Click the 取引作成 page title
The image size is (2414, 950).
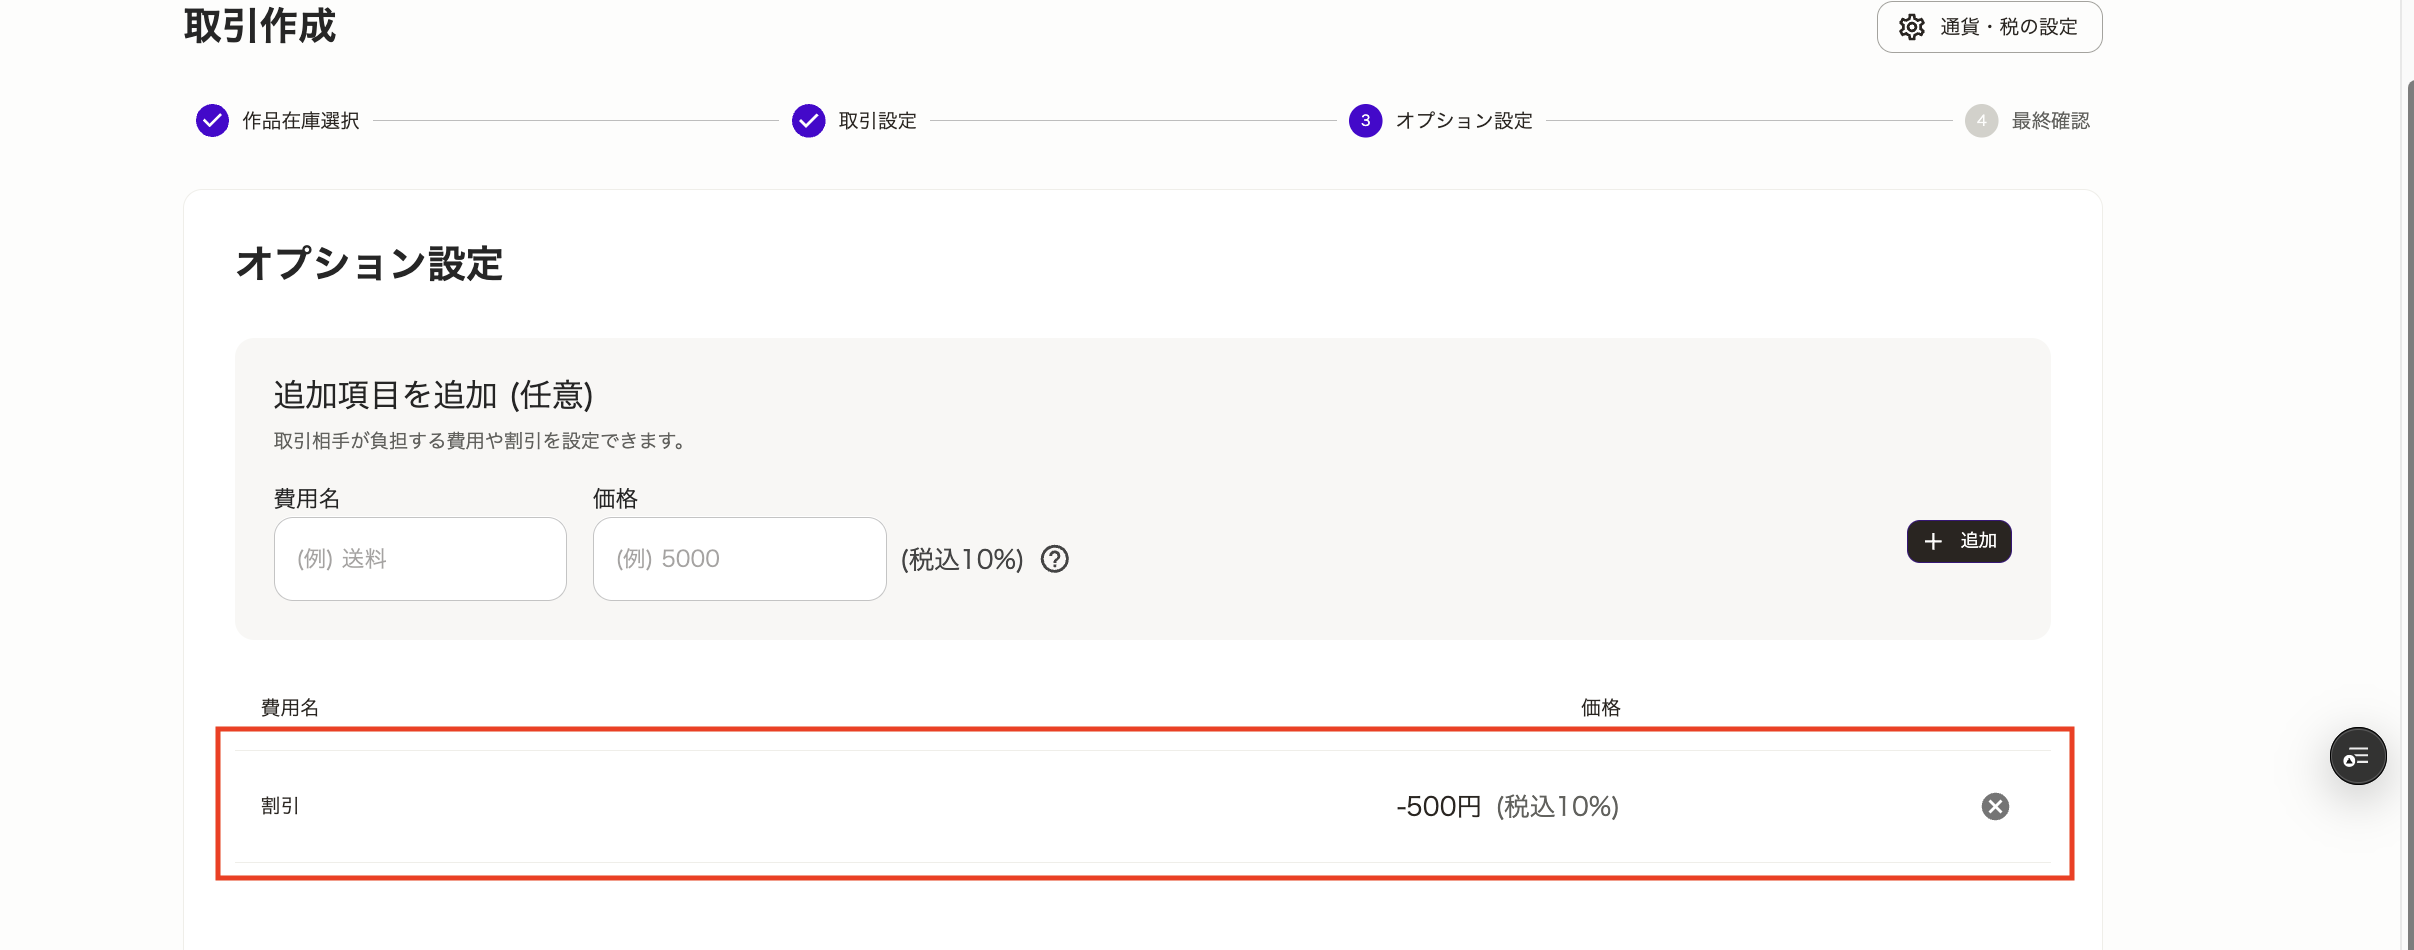click(260, 26)
